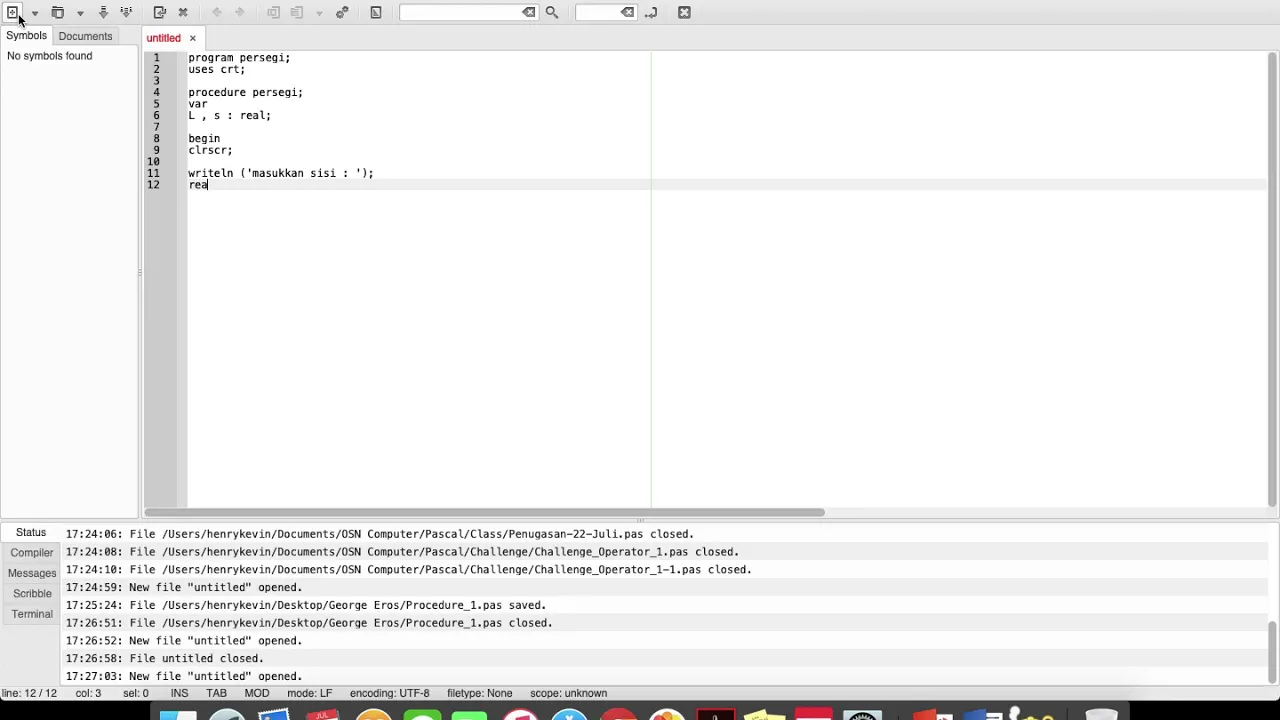
Task: Click 'scope: unknown' in status bar
Action: [568, 693]
